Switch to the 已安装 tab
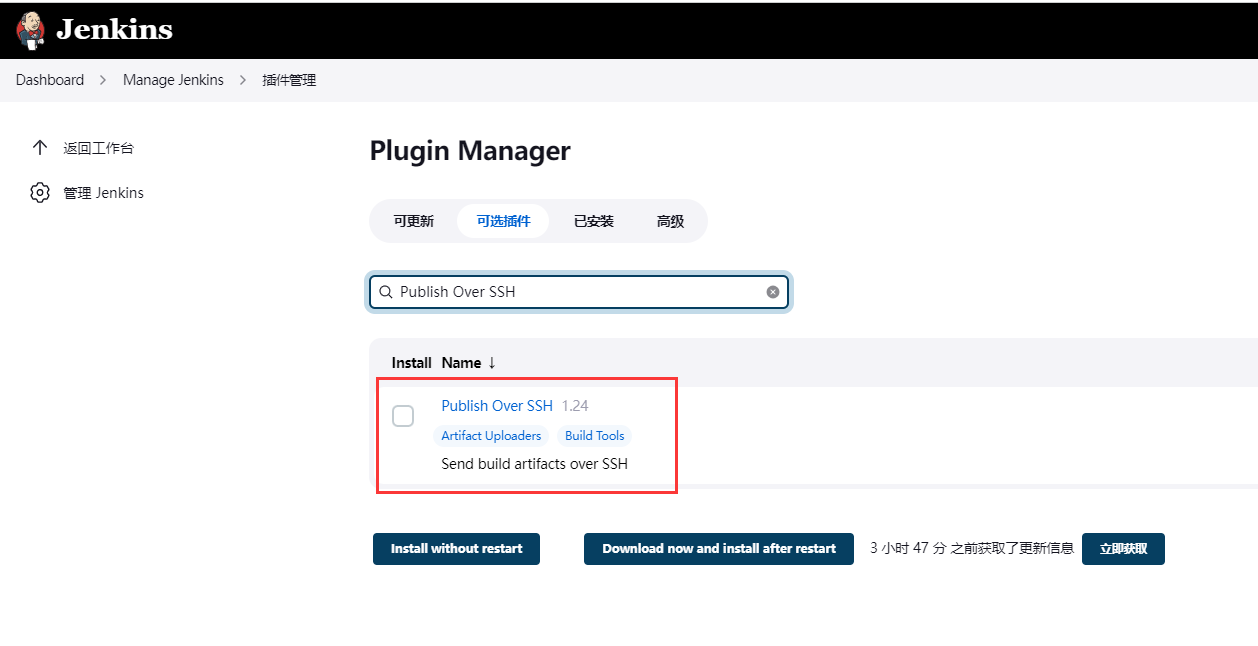The image size is (1258, 646). 594,221
